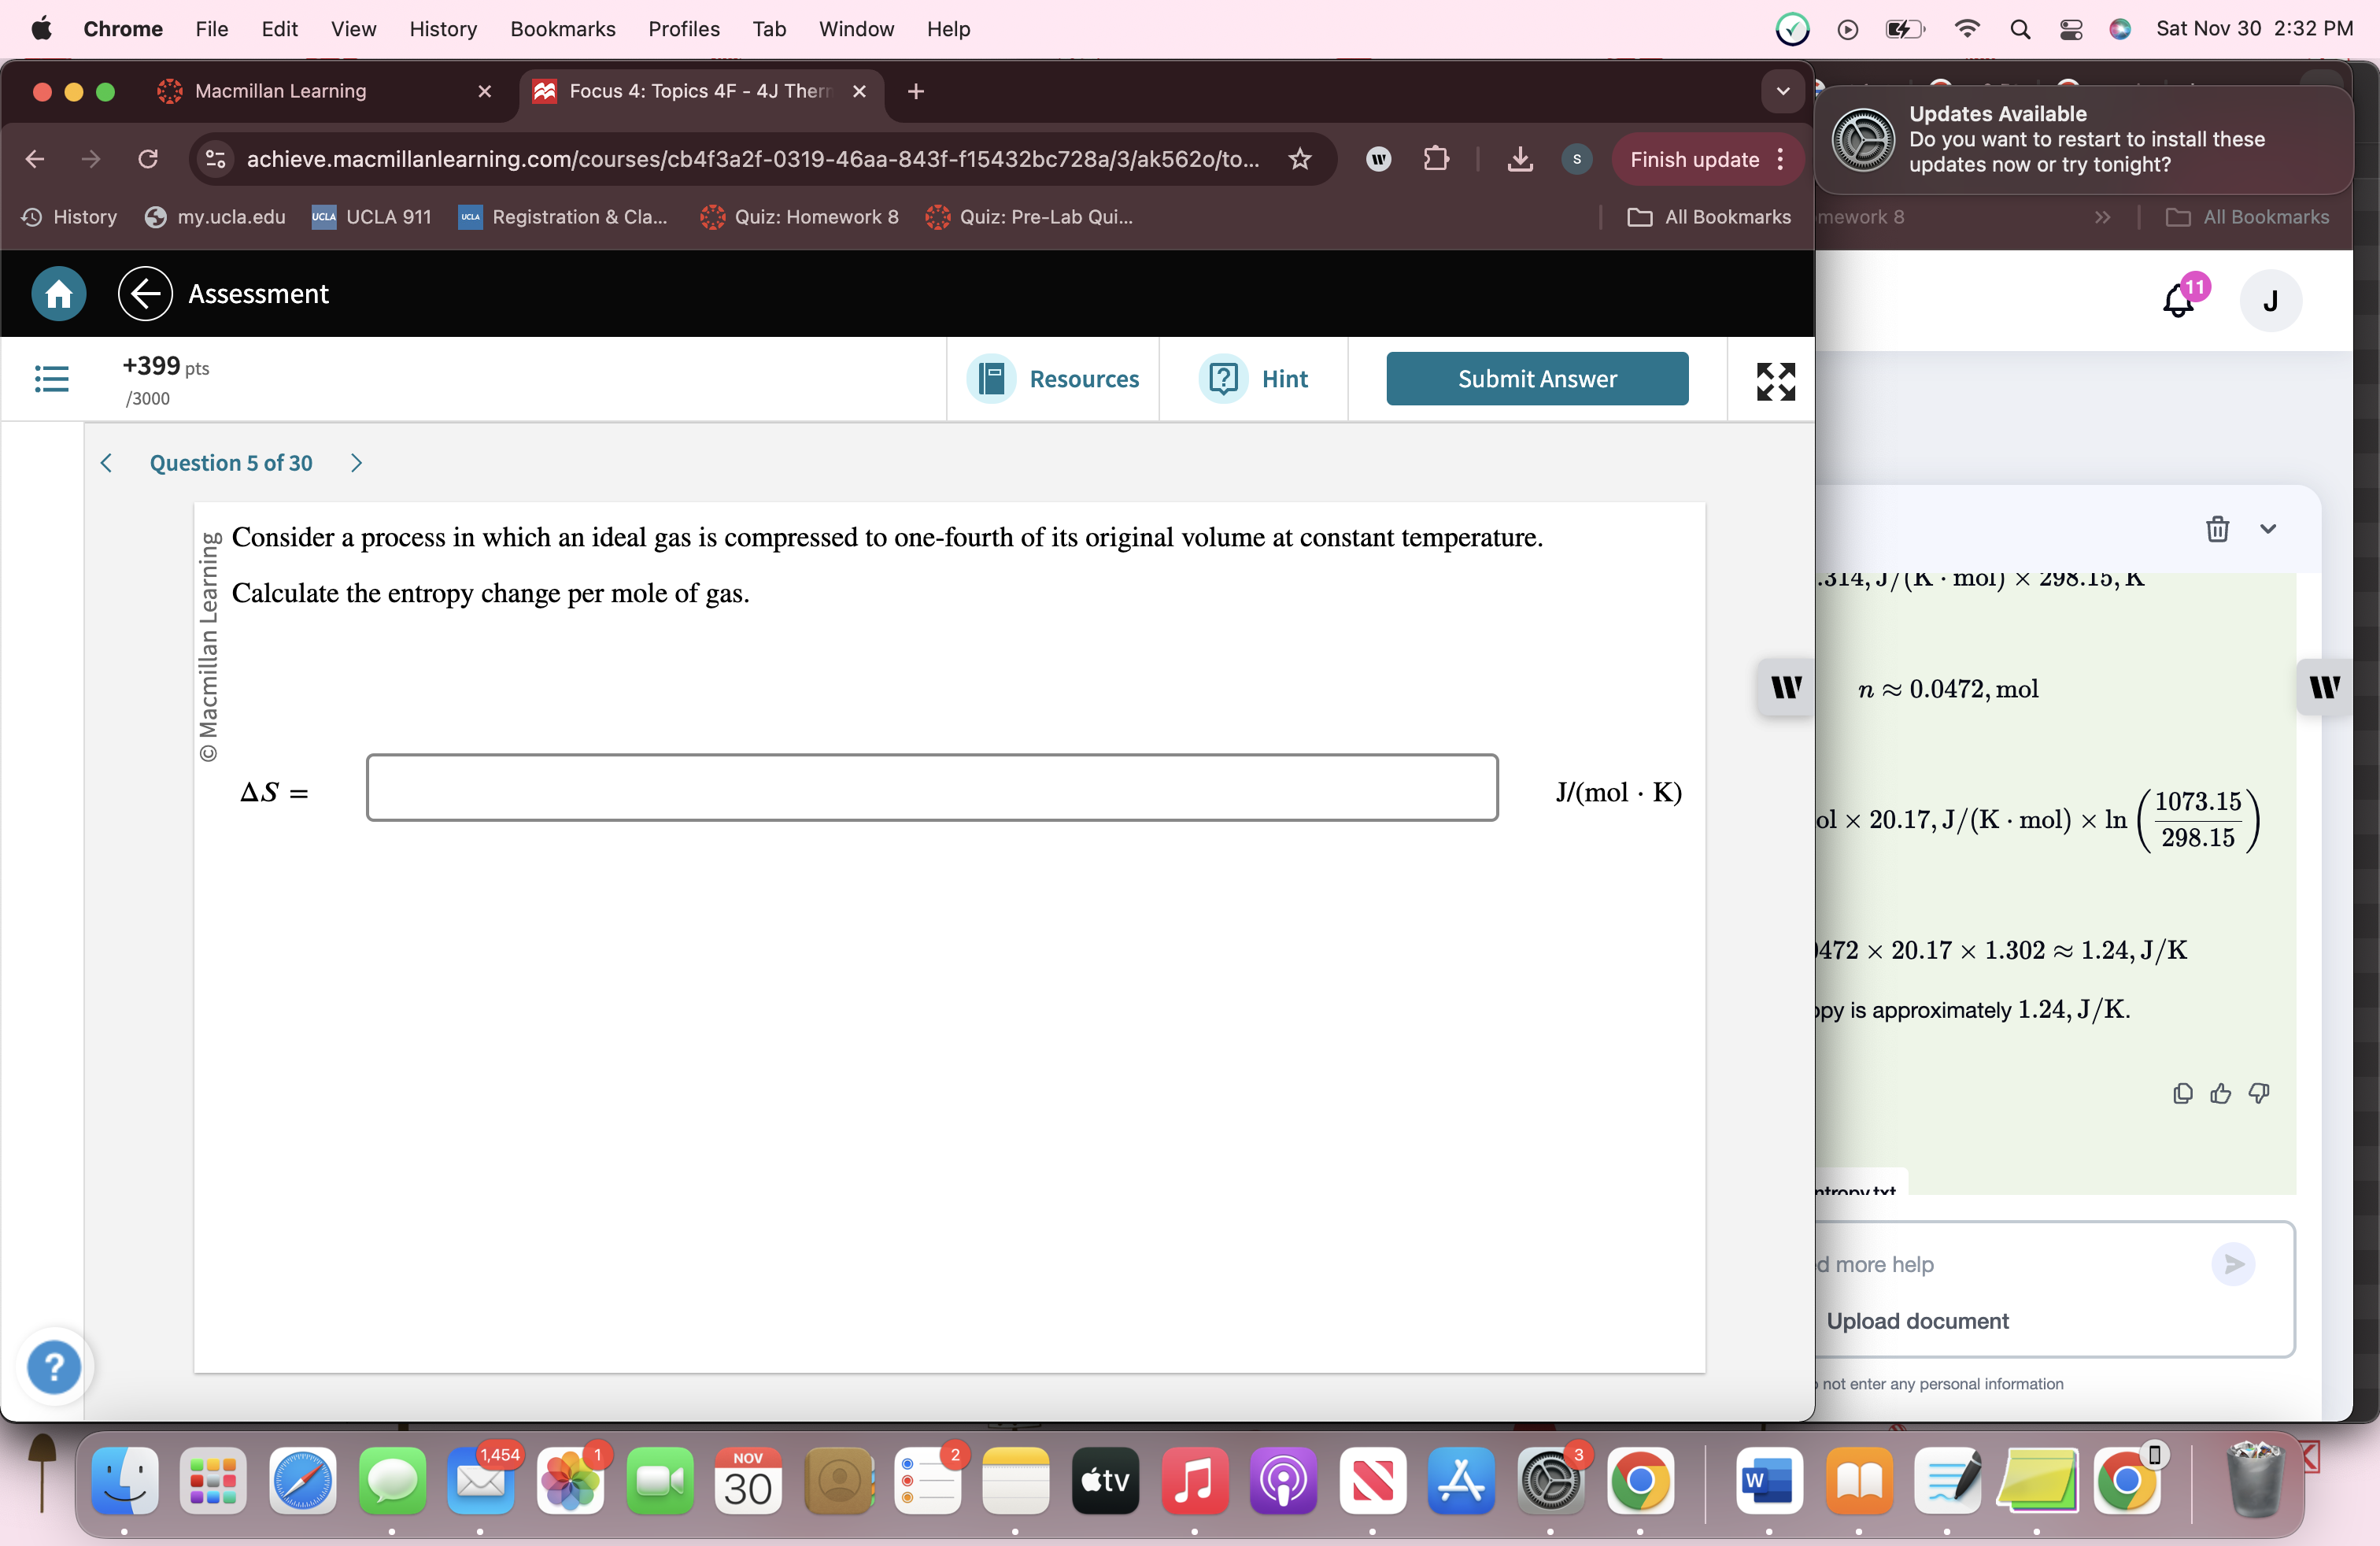The width and height of the screenshot is (2380, 1546).
Task: Open Chrome downloads from the toolbar icon
Action: (x=1519, y=159)
